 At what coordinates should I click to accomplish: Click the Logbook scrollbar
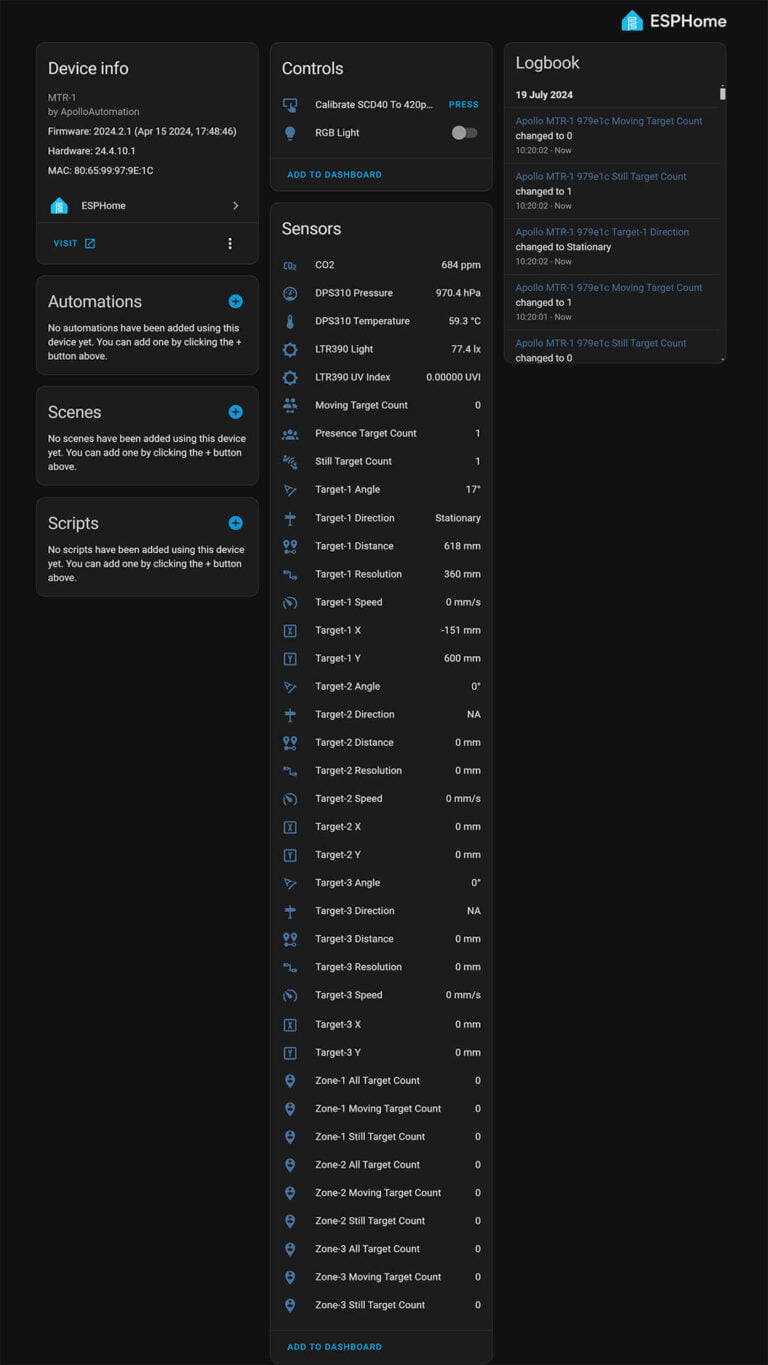(x=722, y=94)
